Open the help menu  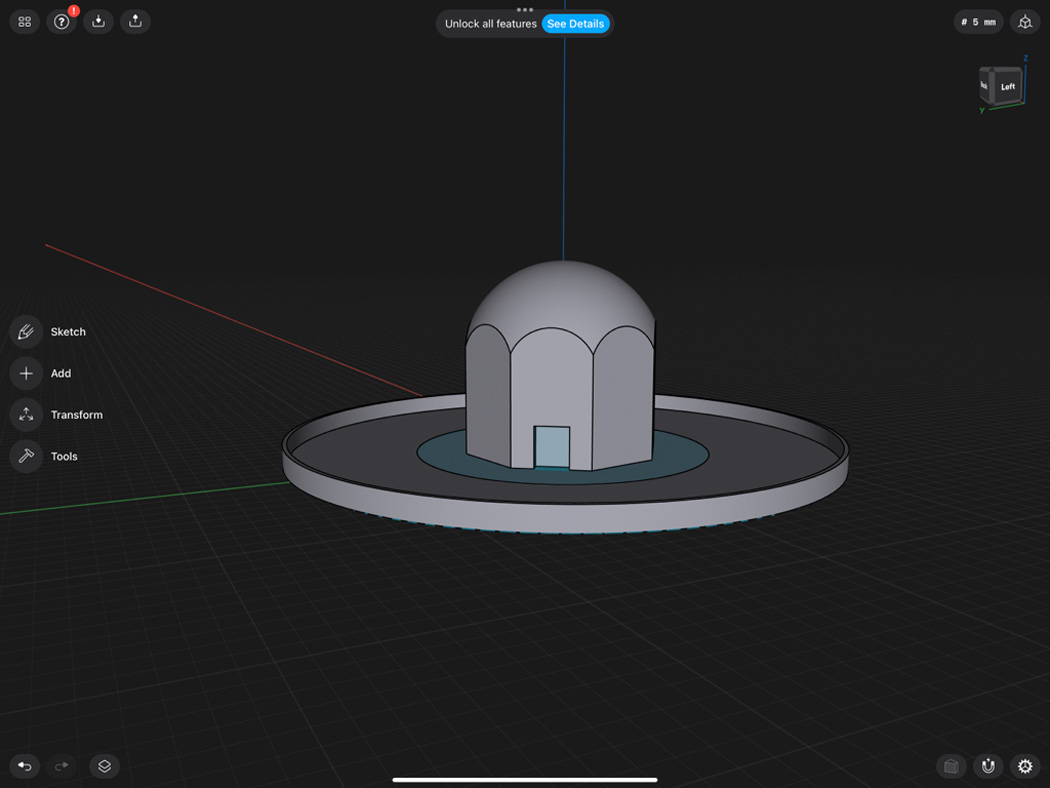(x=61, y=22)
